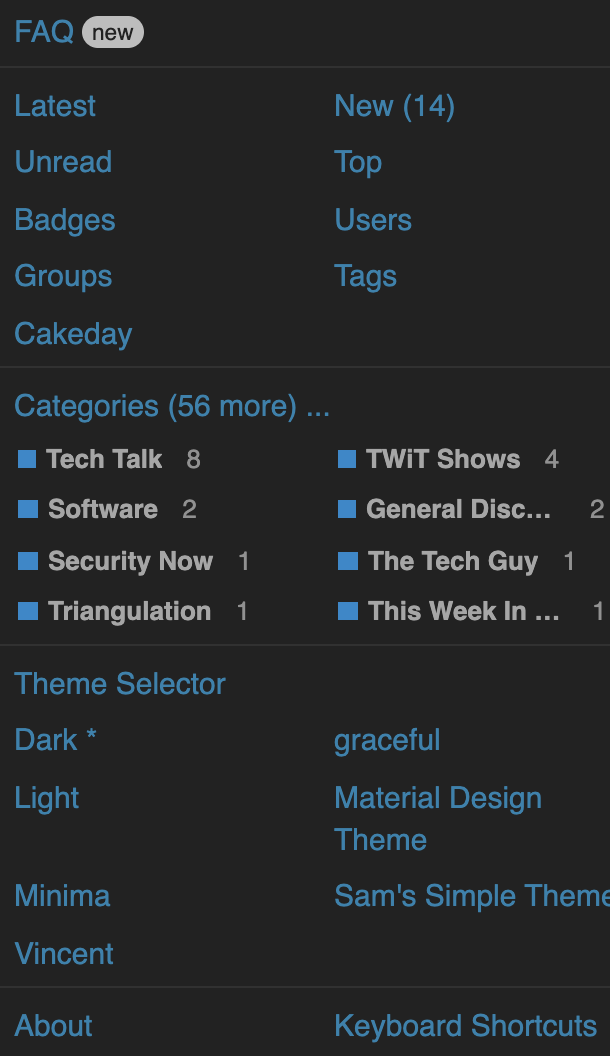Image resolution: width=610 pixels, height=1056 pixels.
Task: Go to the Latest topics
Action: pos(55,106)
